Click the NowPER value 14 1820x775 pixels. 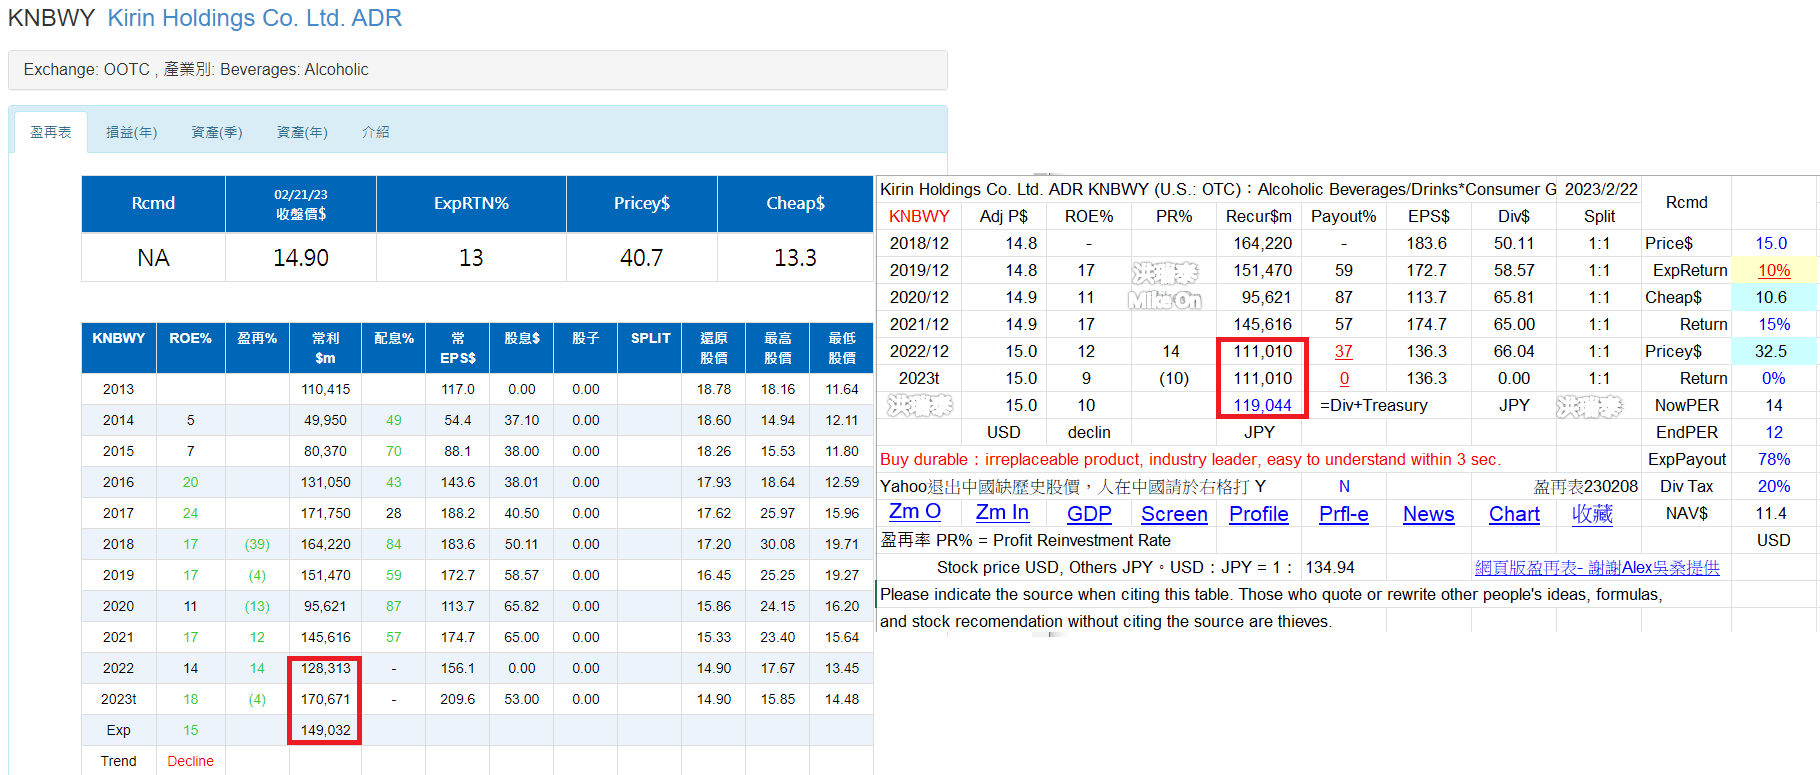[x=1774, y=405]
